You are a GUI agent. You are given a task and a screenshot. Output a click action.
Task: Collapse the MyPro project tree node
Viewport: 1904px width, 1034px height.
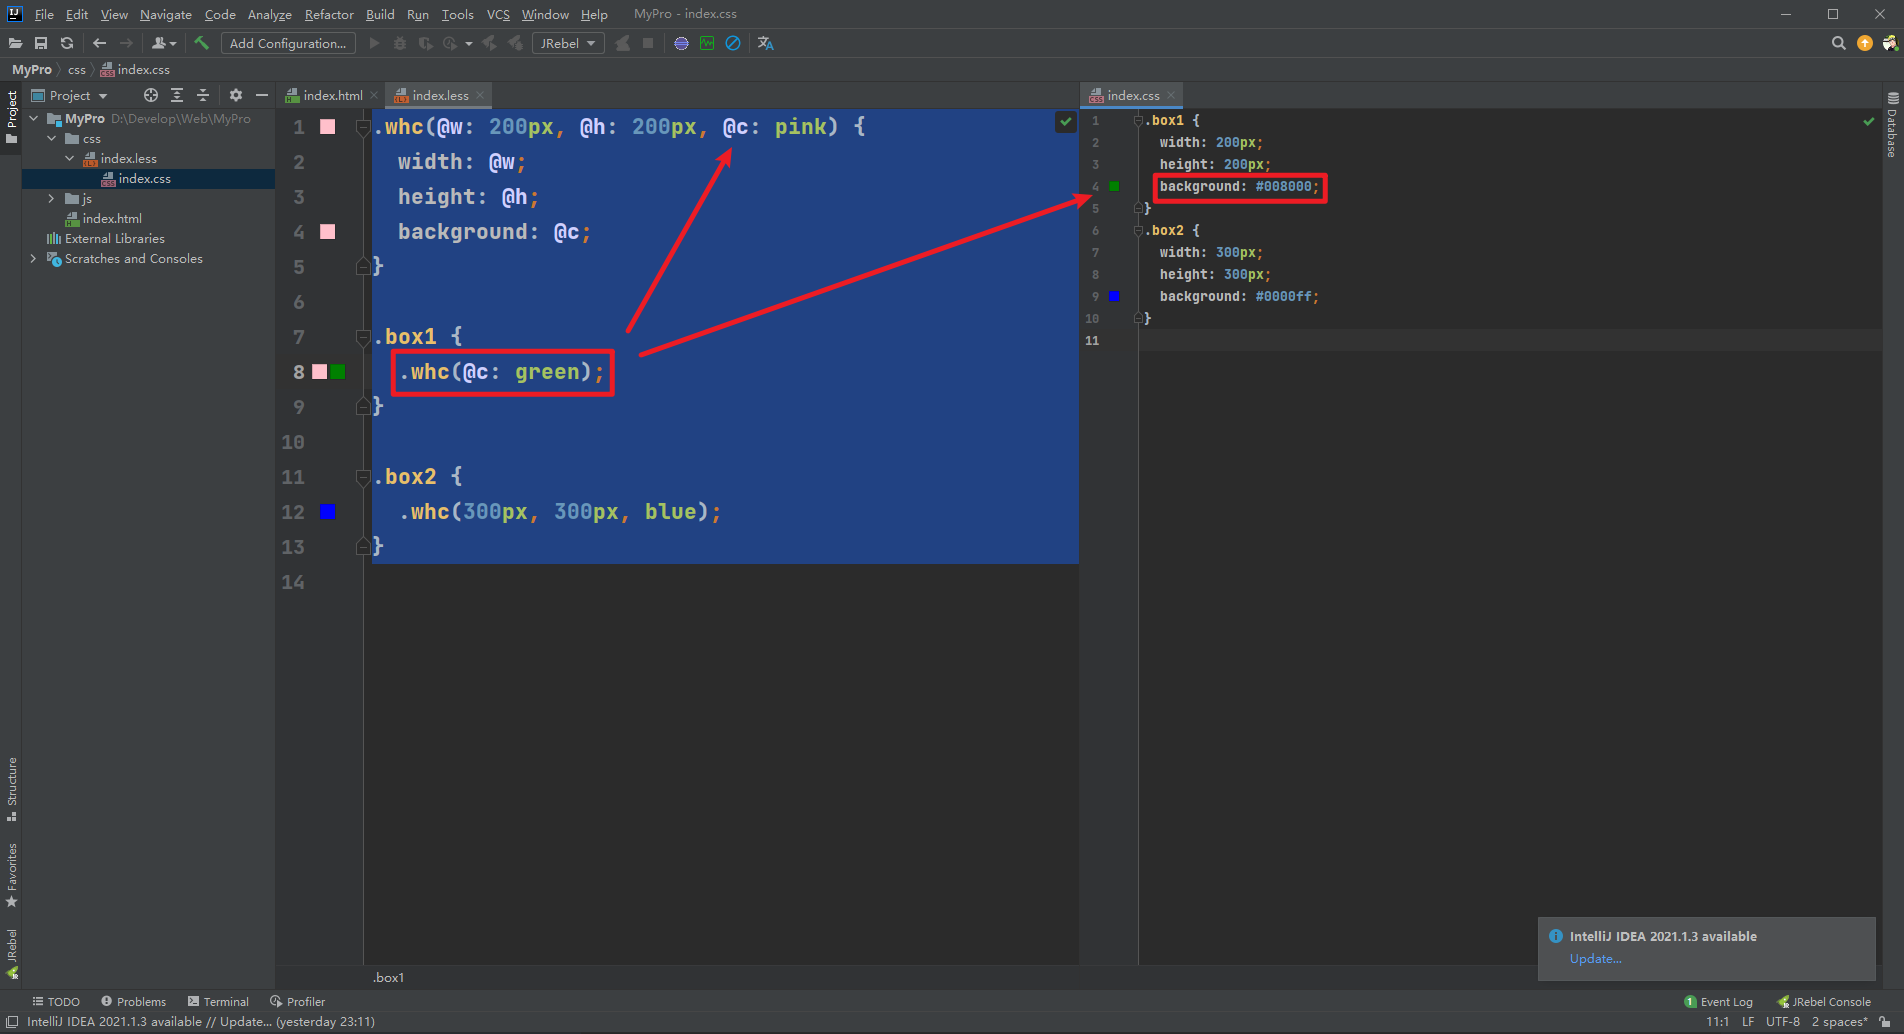[34, 118]
